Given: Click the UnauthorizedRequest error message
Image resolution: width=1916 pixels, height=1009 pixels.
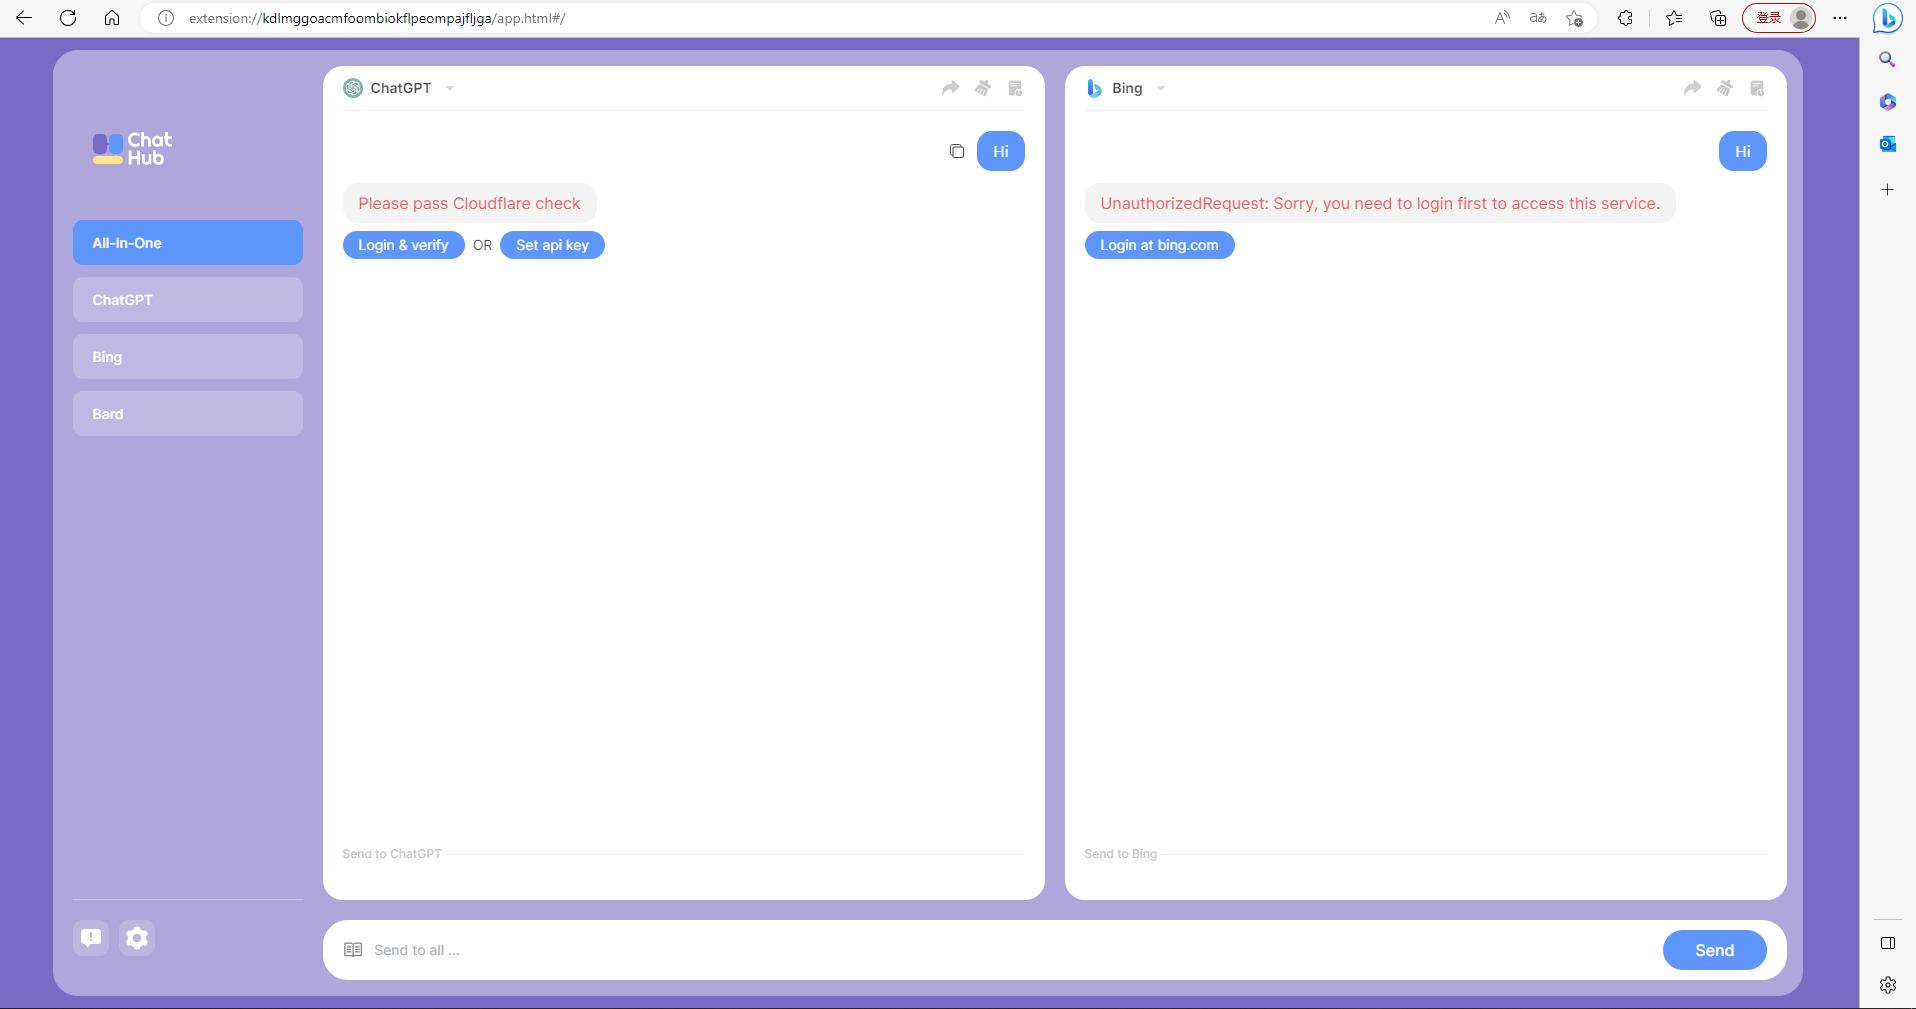Looking at the screenshot, I should 1380,203.
